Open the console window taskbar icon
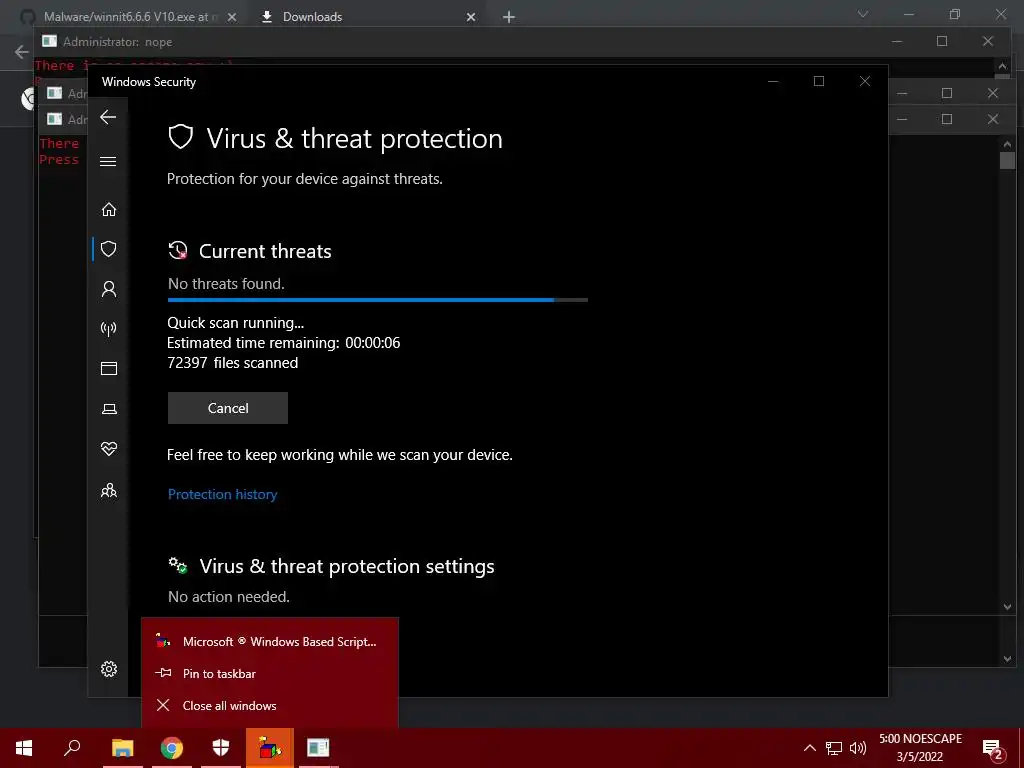Viewport: 1024px width, 768px height. [318, 748]
